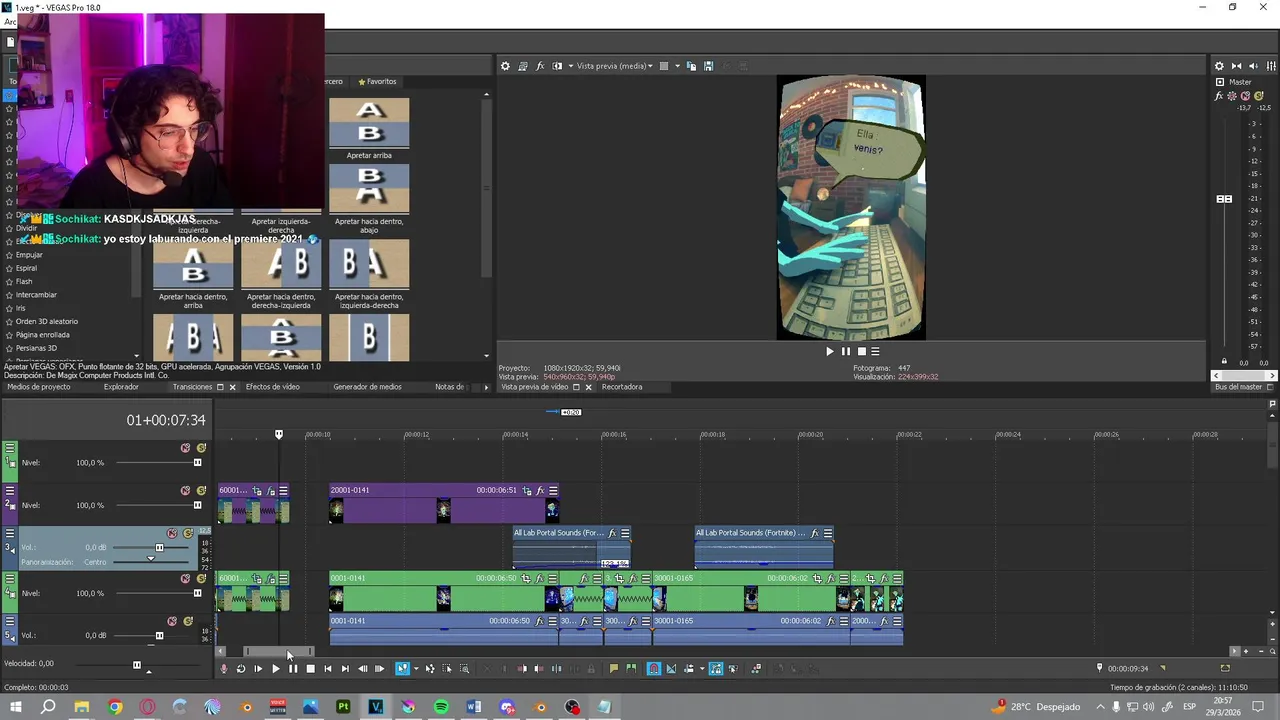
Task: Open track 4 hamburger menu
Action: [10, 579]
